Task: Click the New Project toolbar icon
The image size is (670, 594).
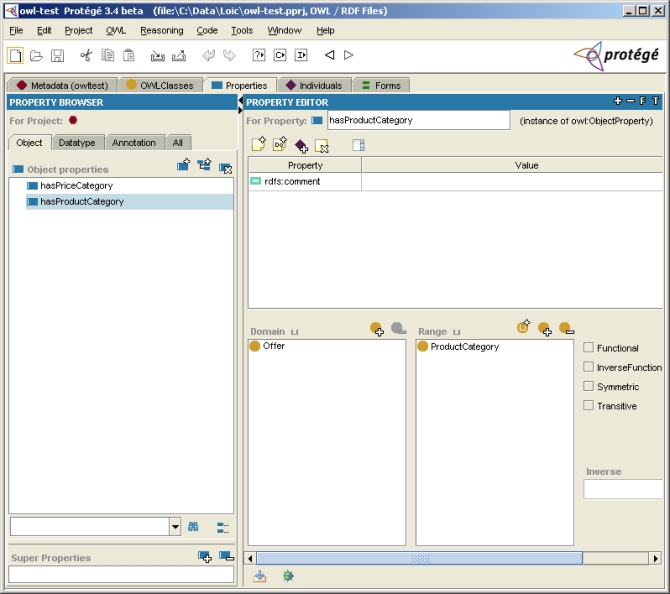Action: (x=15, y=56)
